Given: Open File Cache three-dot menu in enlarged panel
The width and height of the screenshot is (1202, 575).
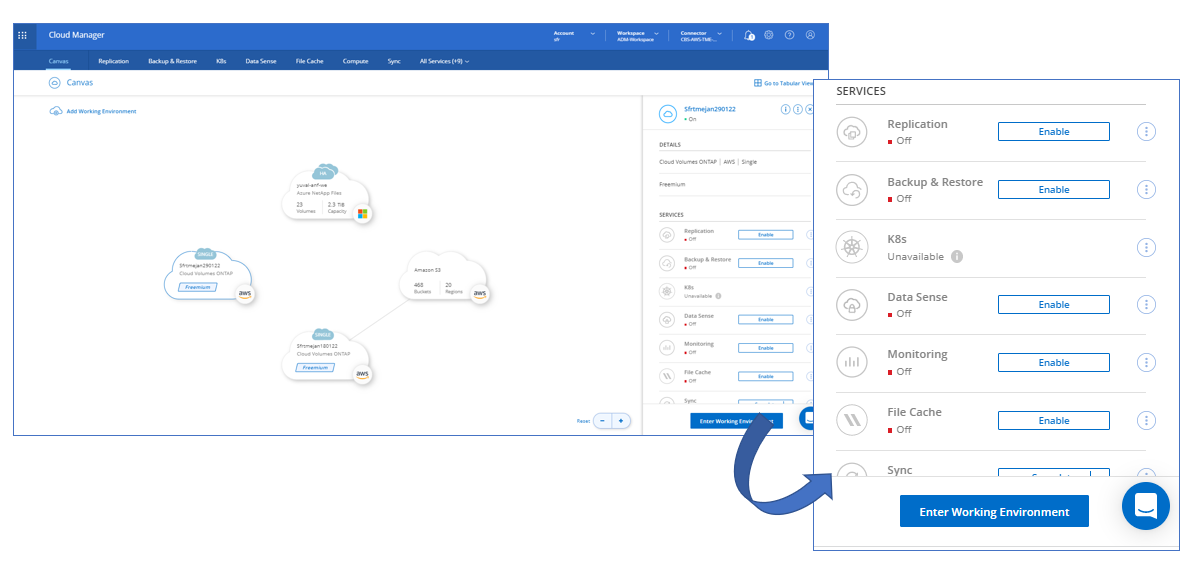Looking at the screenshot, I should 1147,420.
